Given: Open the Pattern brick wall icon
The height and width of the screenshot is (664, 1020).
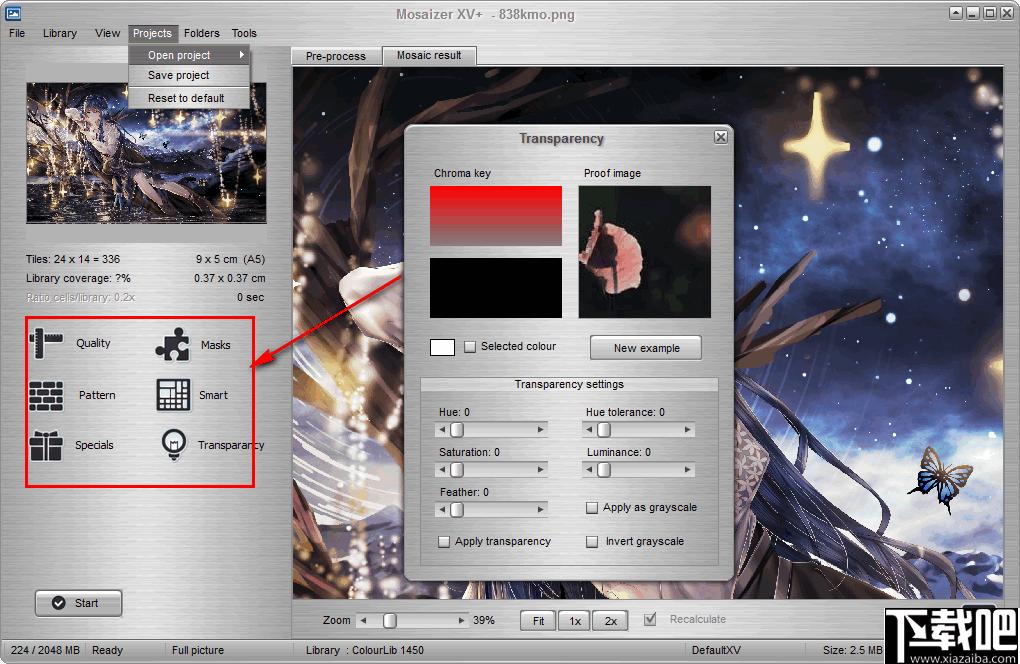Looking at the screenshot, I should click(46, 395).
